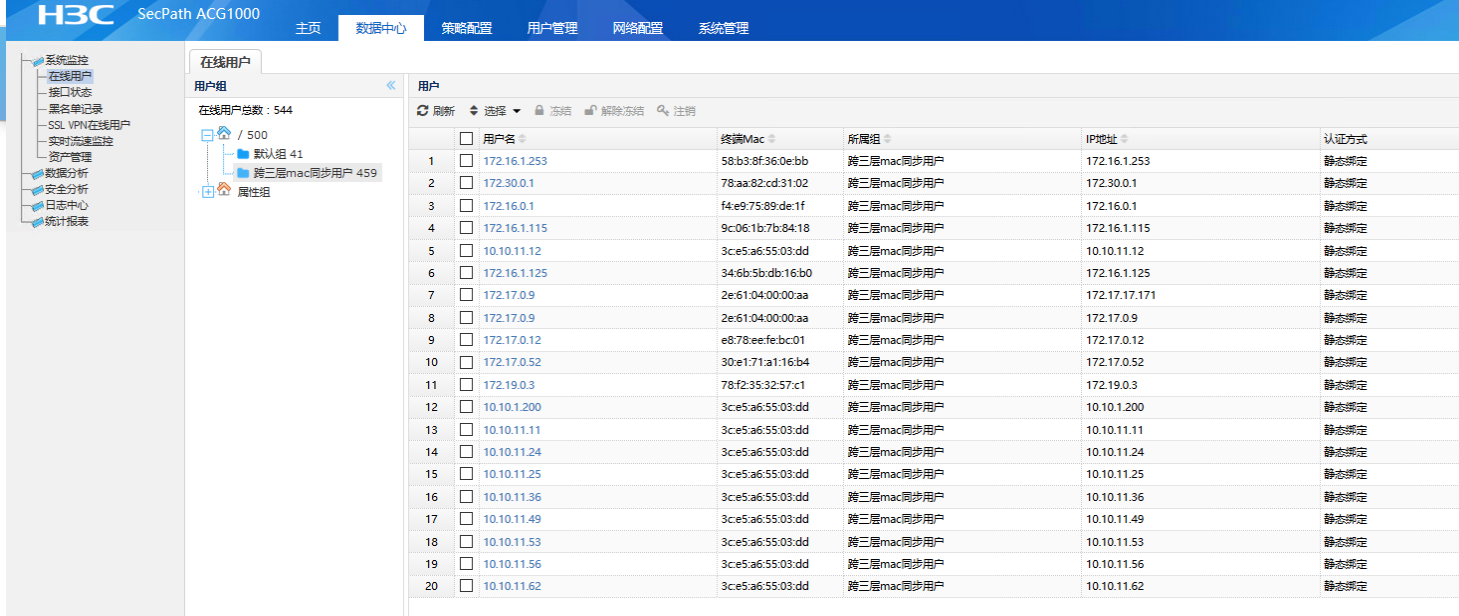This screenshot has width=1459, height=616.
Task: Open the 用户管理 tab
Action: (x=552, y=28)
